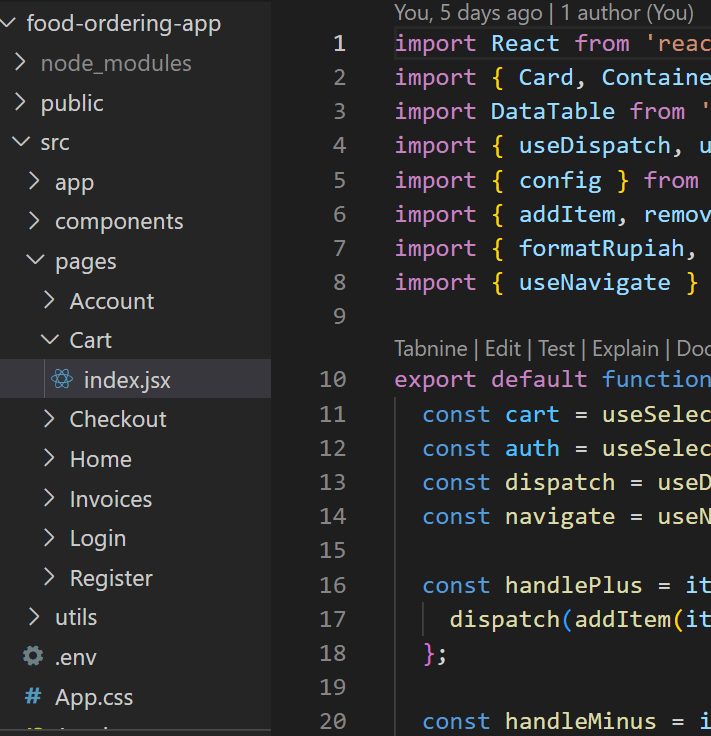Image resolution: width=711 pixels, height=736 pixels.
Task: Select the components folder label
Action: click(x=119, y=222)
